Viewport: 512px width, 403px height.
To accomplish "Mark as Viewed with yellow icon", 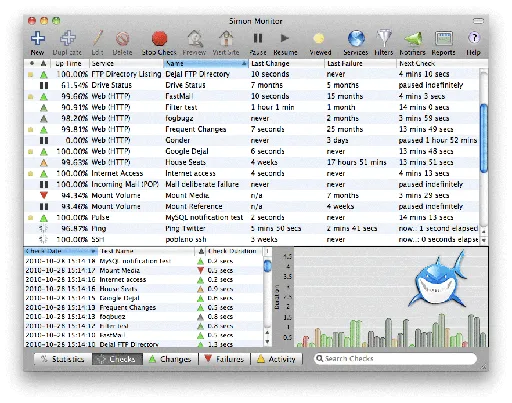I will (x=319, y=39).
